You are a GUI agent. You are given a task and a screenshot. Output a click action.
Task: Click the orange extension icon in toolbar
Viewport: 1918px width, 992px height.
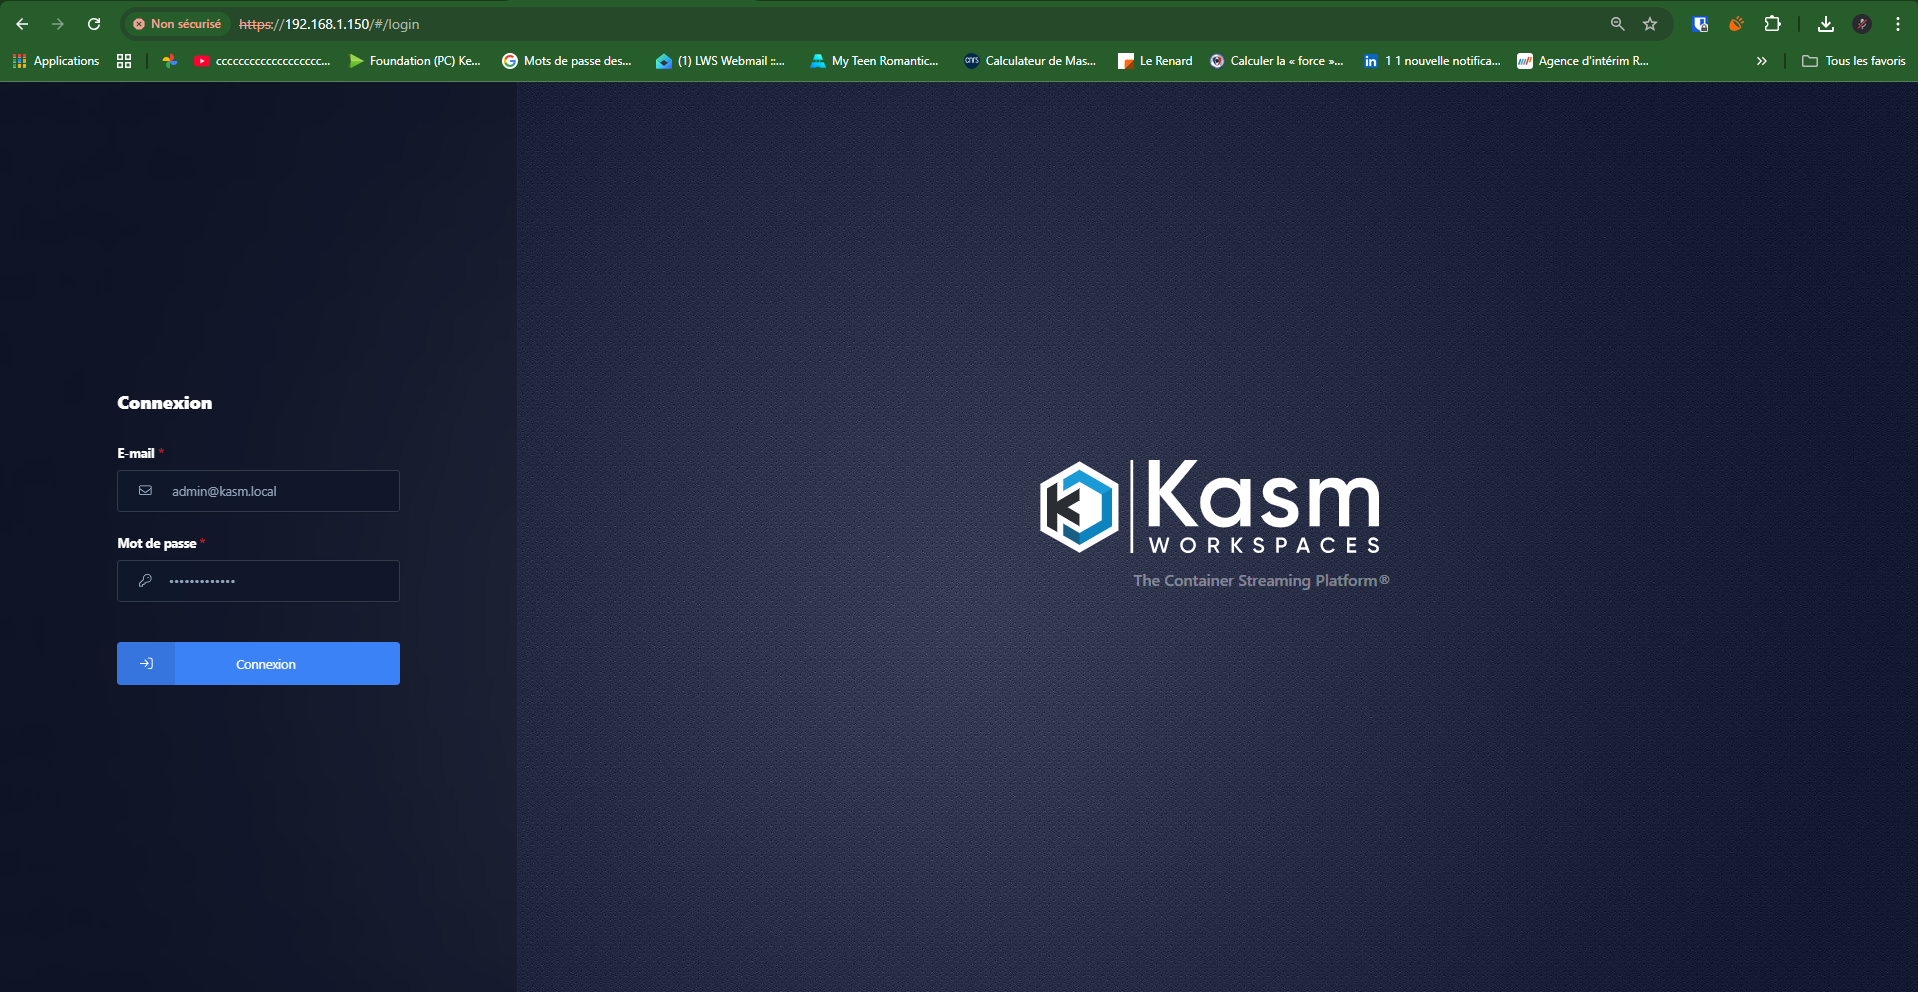coord(1736,24)
